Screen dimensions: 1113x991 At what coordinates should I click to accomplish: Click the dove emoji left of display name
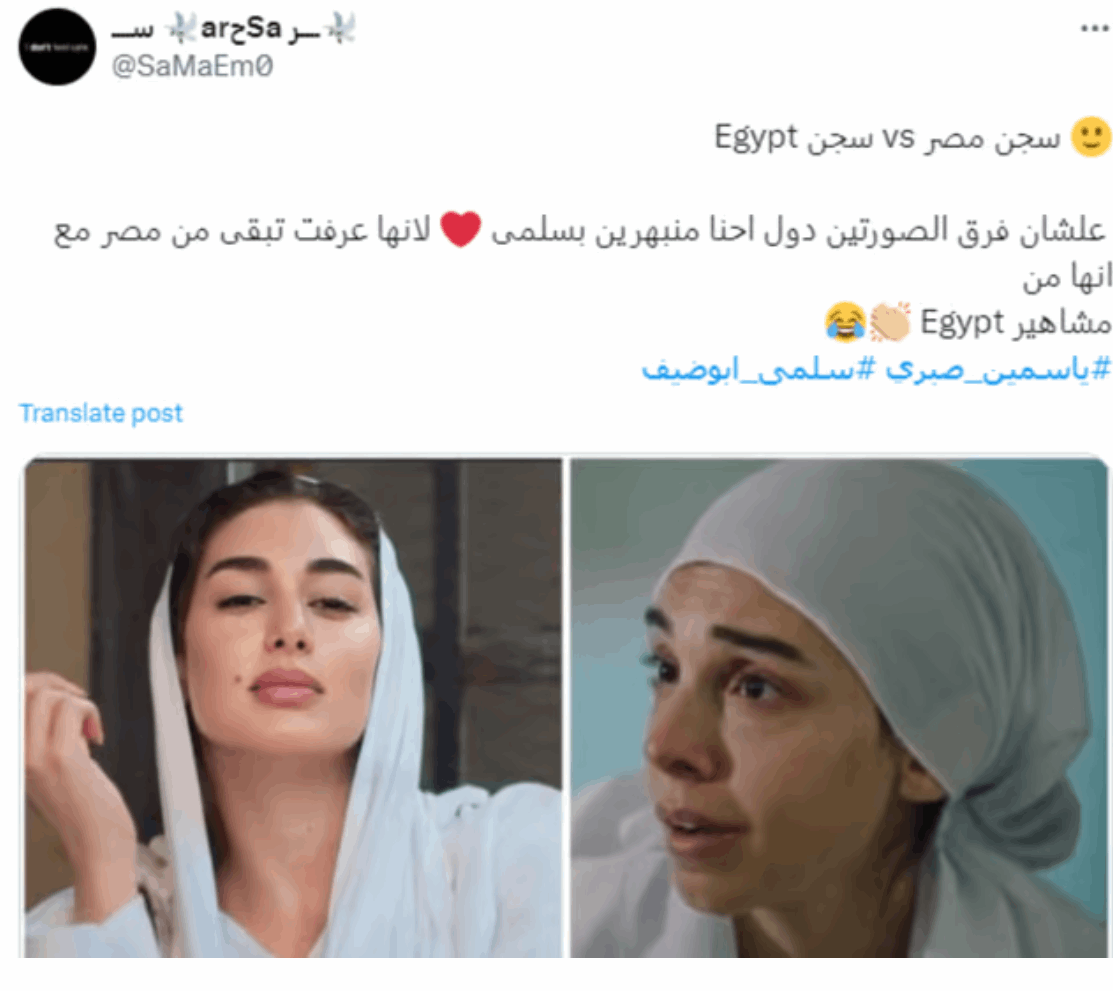pos(180,29)
